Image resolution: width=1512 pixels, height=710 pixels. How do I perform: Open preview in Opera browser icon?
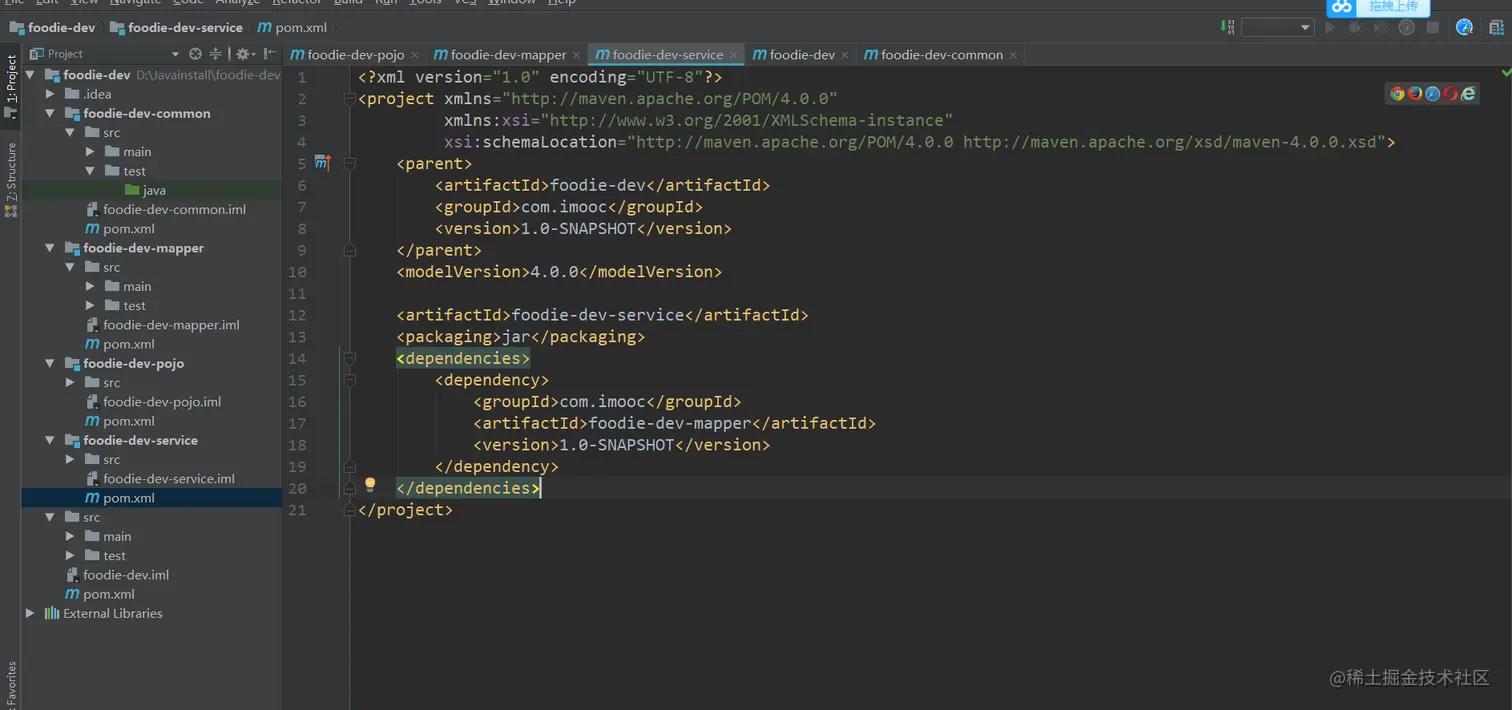pos(1450,94)
